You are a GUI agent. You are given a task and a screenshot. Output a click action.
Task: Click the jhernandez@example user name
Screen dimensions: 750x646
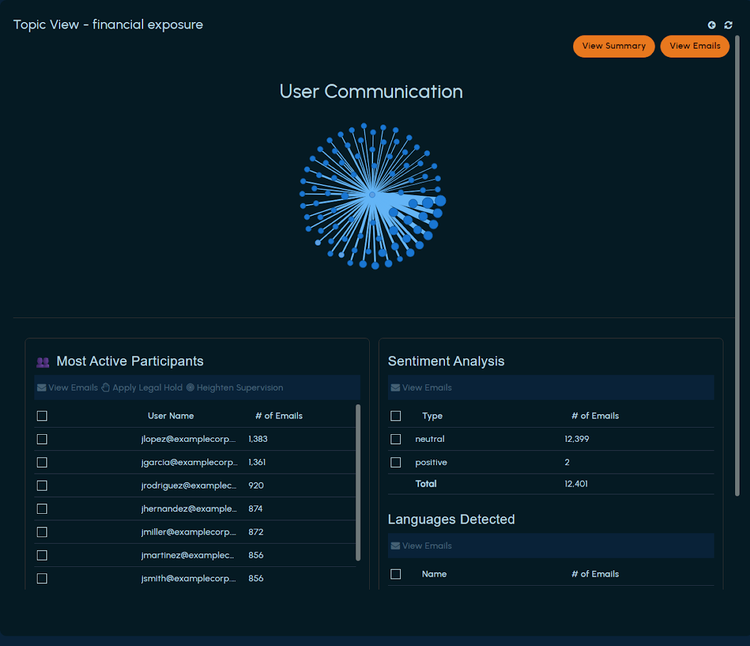pyautogui.click(x=188, y=509)
